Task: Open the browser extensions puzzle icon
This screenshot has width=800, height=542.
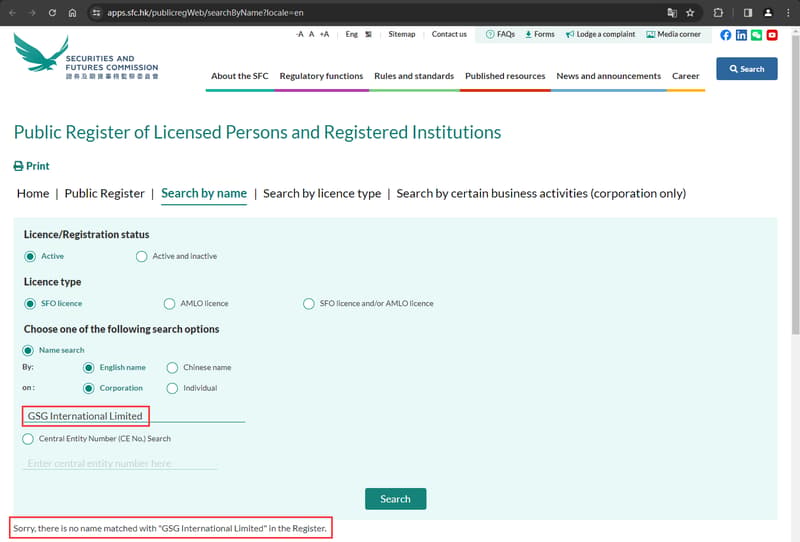Action: tap(718, 13)
